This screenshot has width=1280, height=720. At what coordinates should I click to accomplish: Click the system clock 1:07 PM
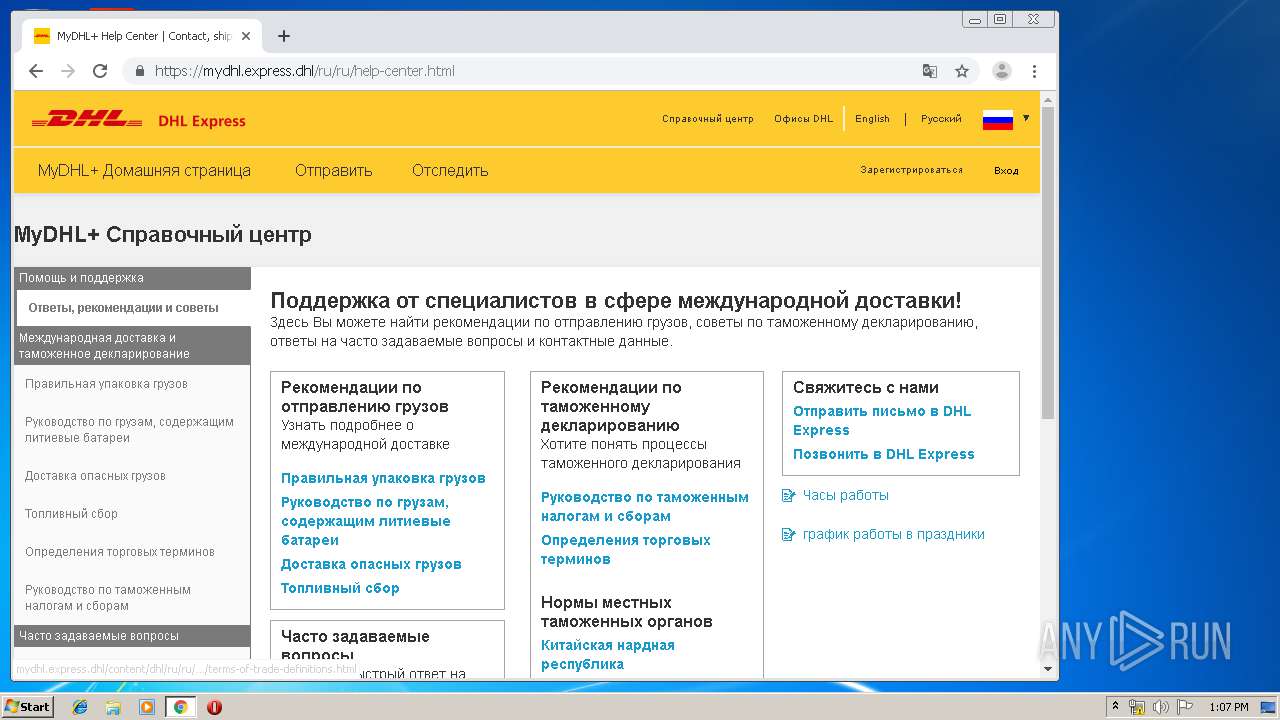point(1229,707)
